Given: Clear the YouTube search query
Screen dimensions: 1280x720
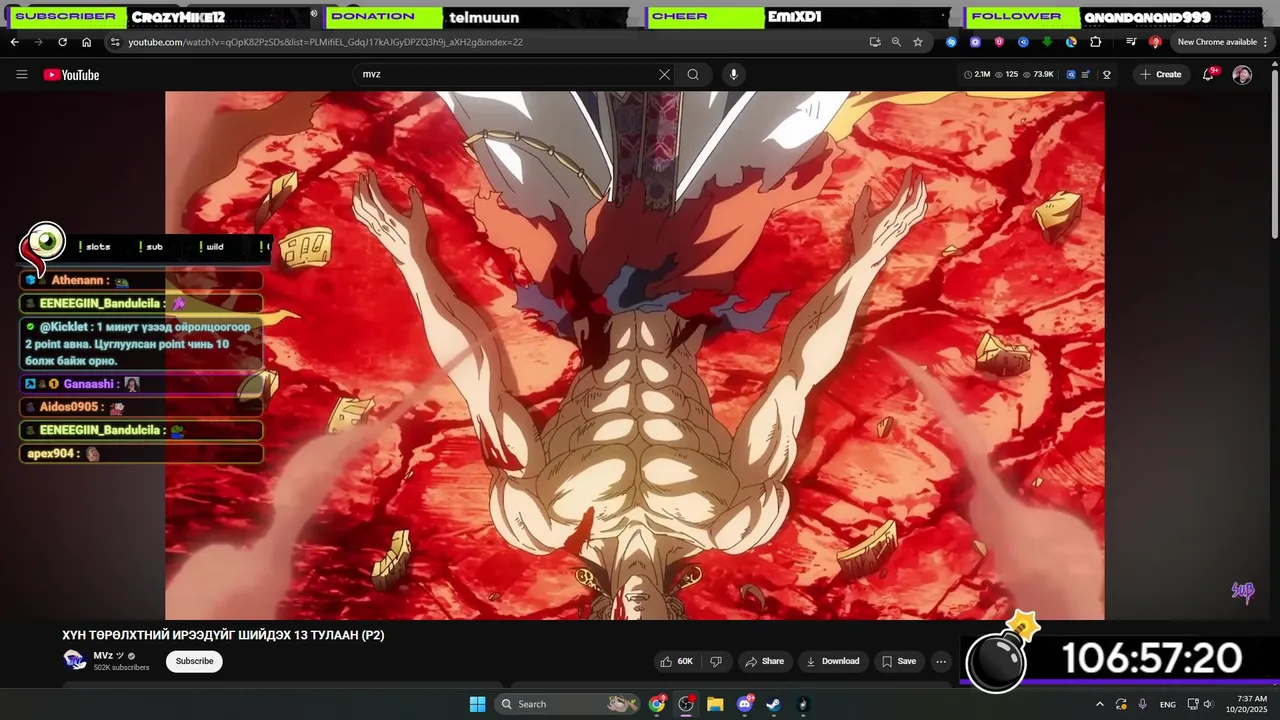Looking at the screenshot, I should click(x=664, y=74).
